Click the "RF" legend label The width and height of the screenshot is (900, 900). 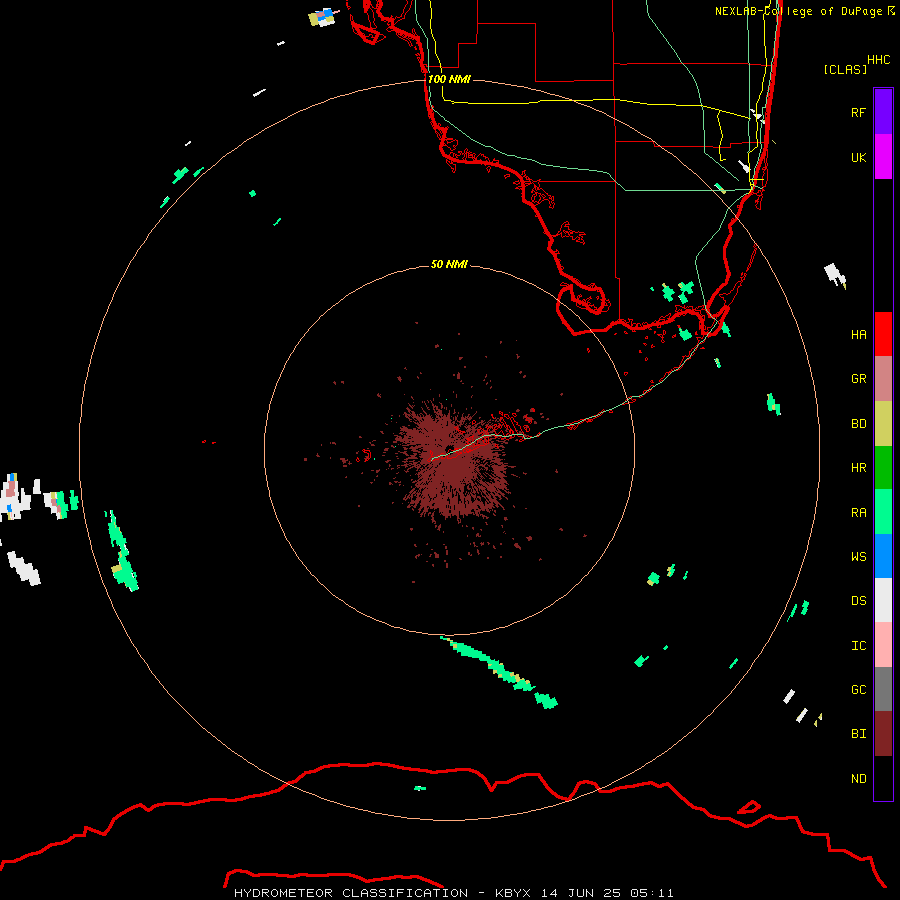point(858,112)
